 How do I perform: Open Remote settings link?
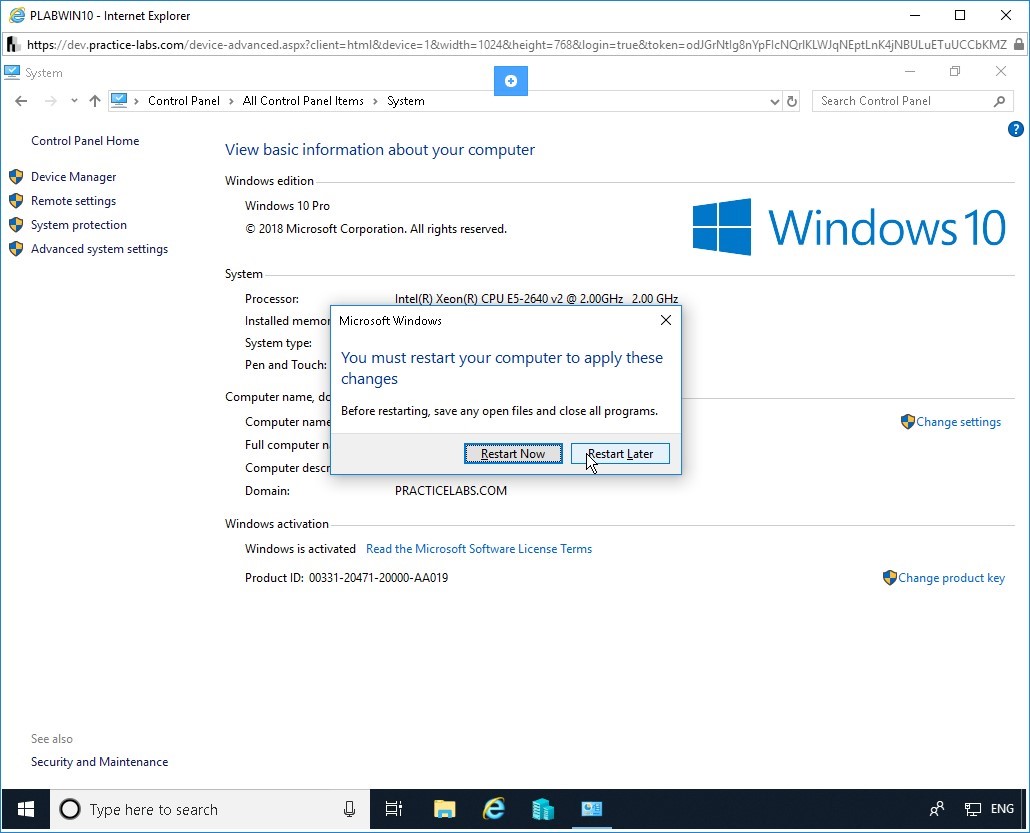[x=74, y=201]
